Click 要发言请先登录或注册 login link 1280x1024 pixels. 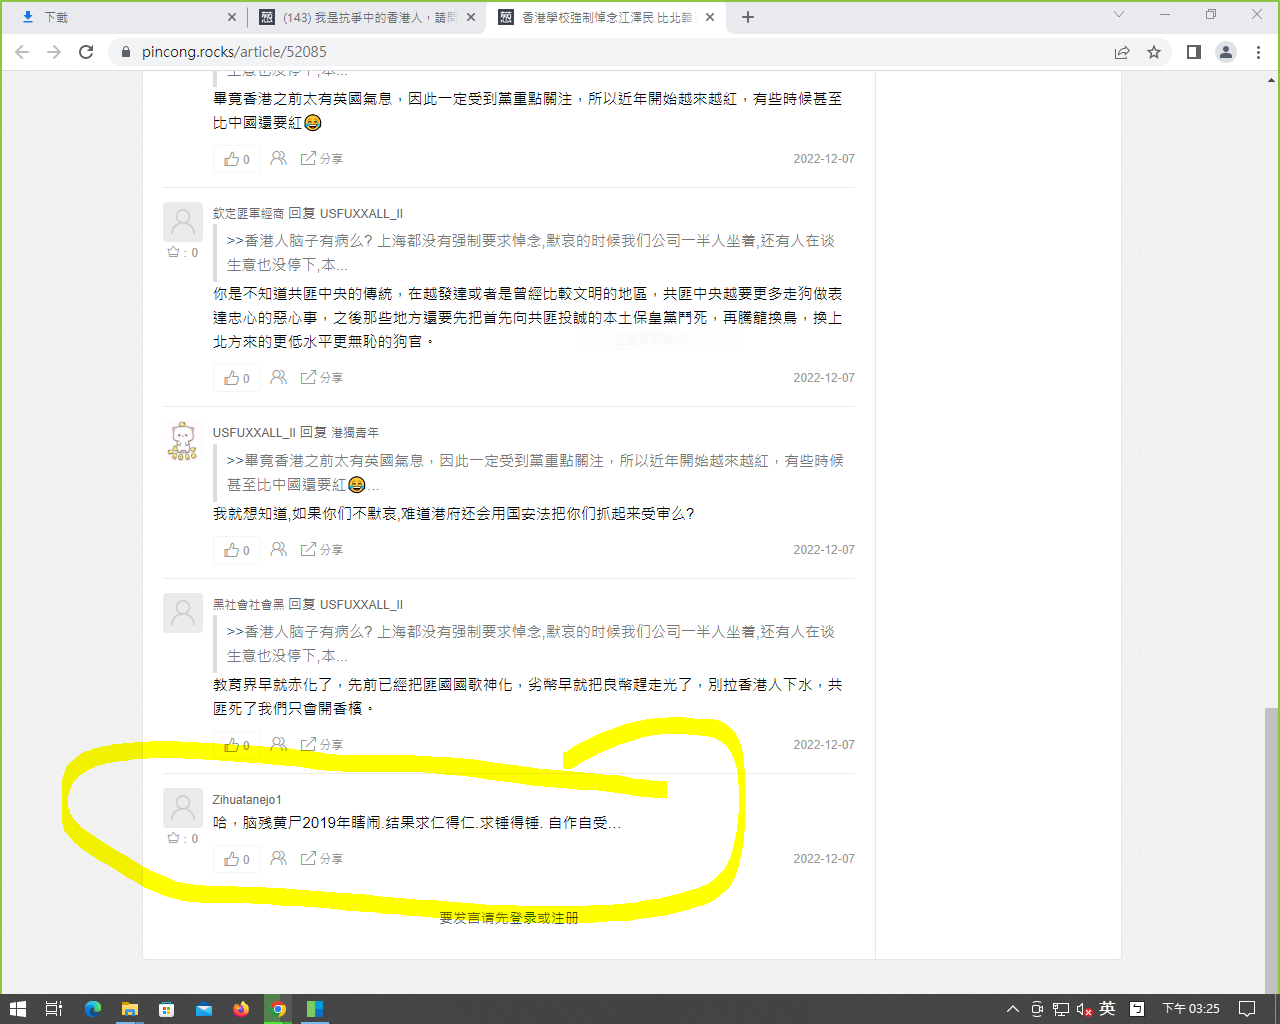click(509, 917)
